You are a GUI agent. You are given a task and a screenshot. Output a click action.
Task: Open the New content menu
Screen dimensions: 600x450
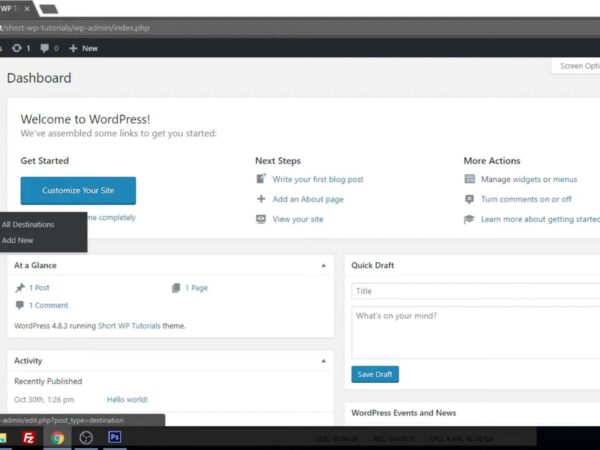[83, 48]
